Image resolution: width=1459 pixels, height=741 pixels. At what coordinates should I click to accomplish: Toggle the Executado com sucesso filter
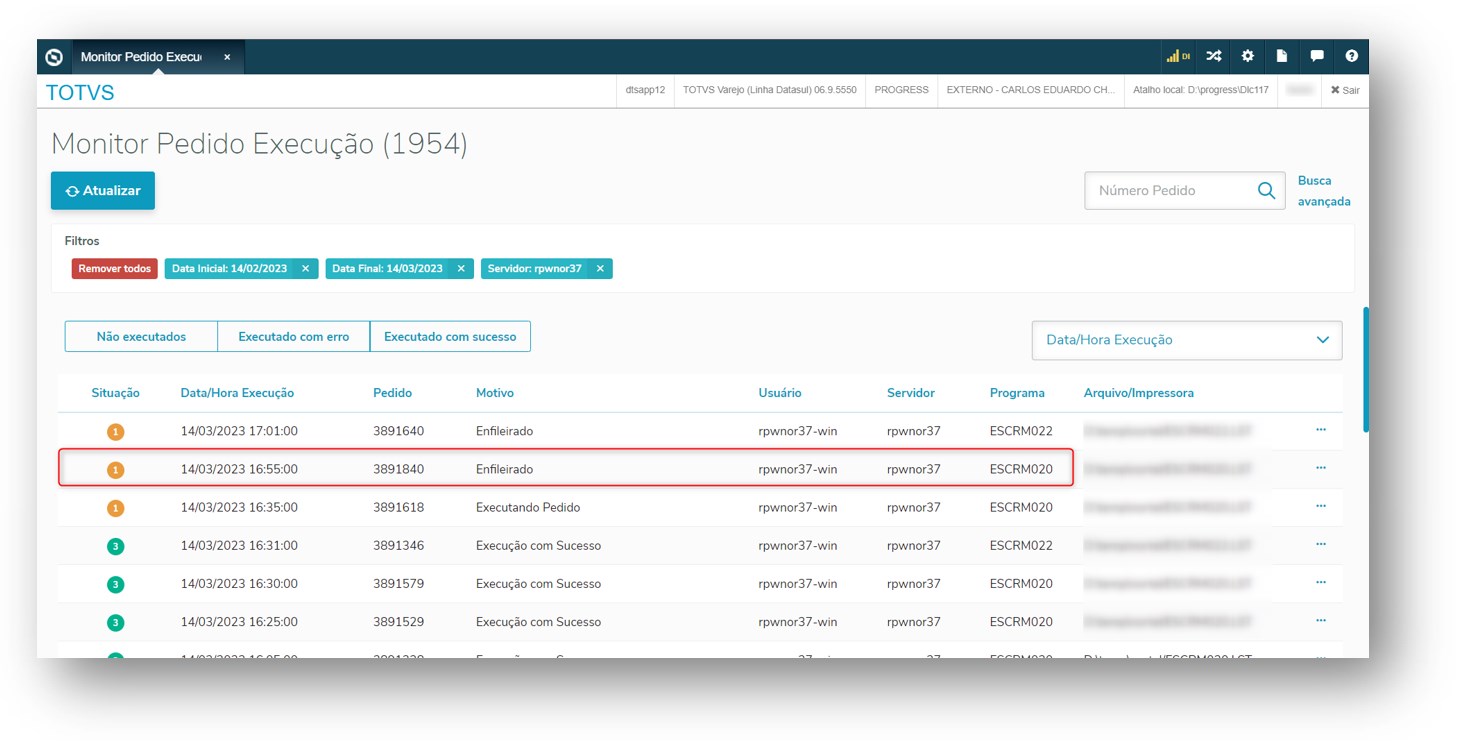(x=450, y=337)
